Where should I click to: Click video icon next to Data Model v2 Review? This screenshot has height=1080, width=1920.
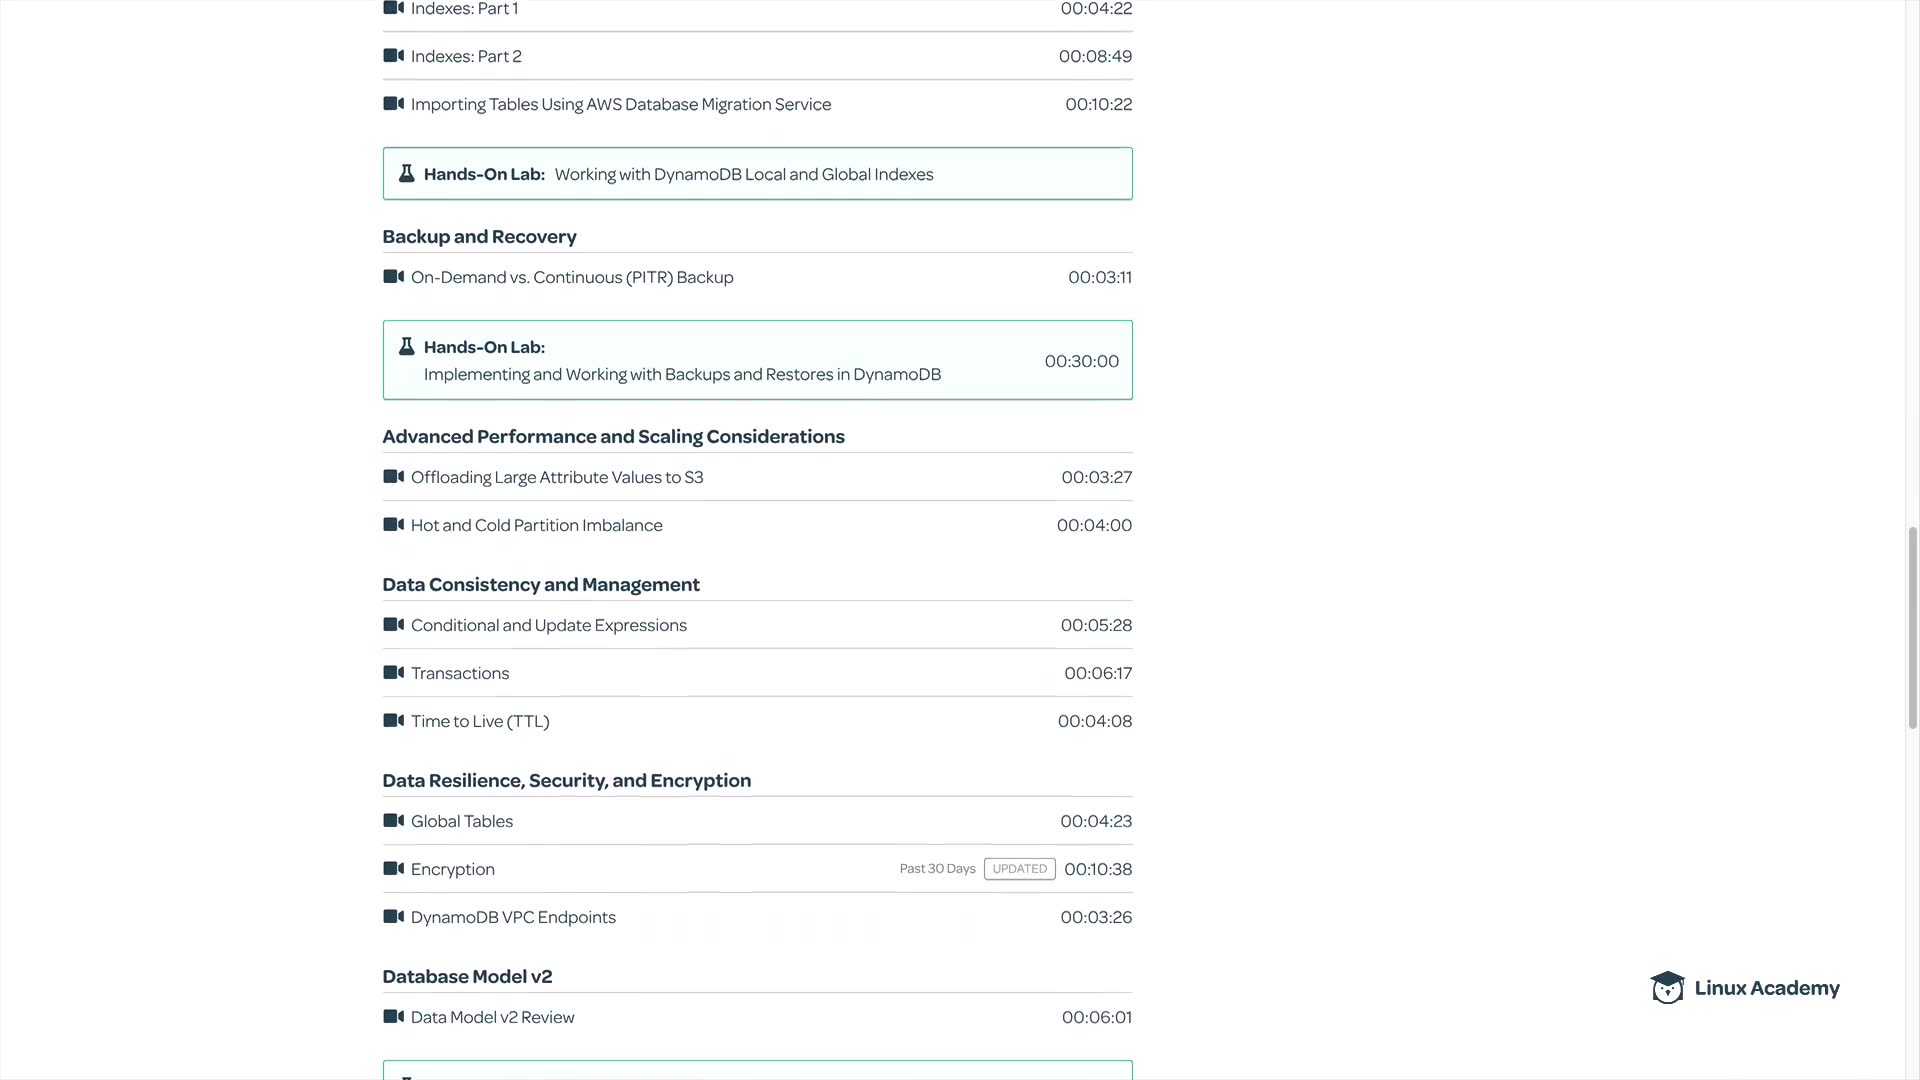pos(394,1017)
